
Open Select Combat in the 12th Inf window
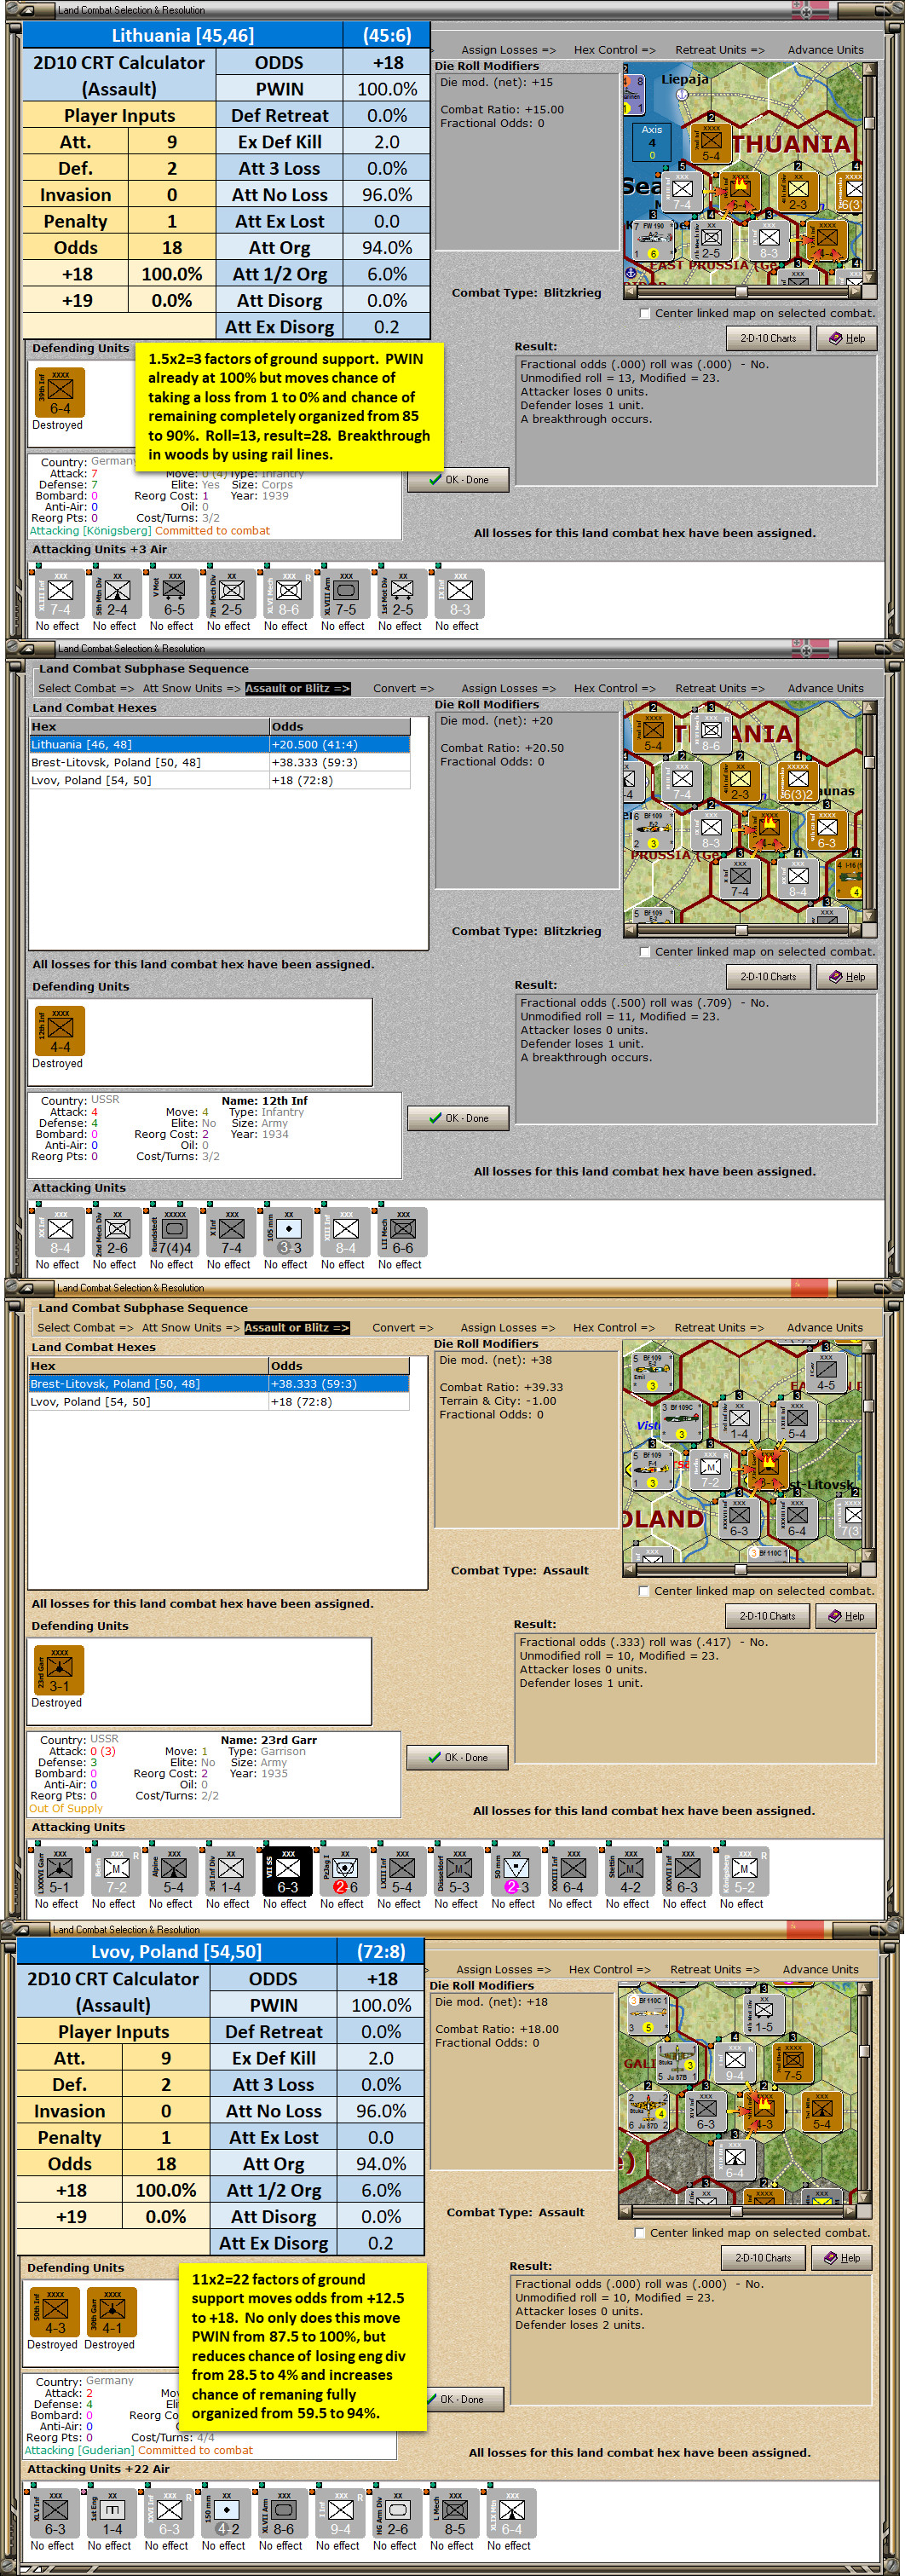[x=85, y=688]
